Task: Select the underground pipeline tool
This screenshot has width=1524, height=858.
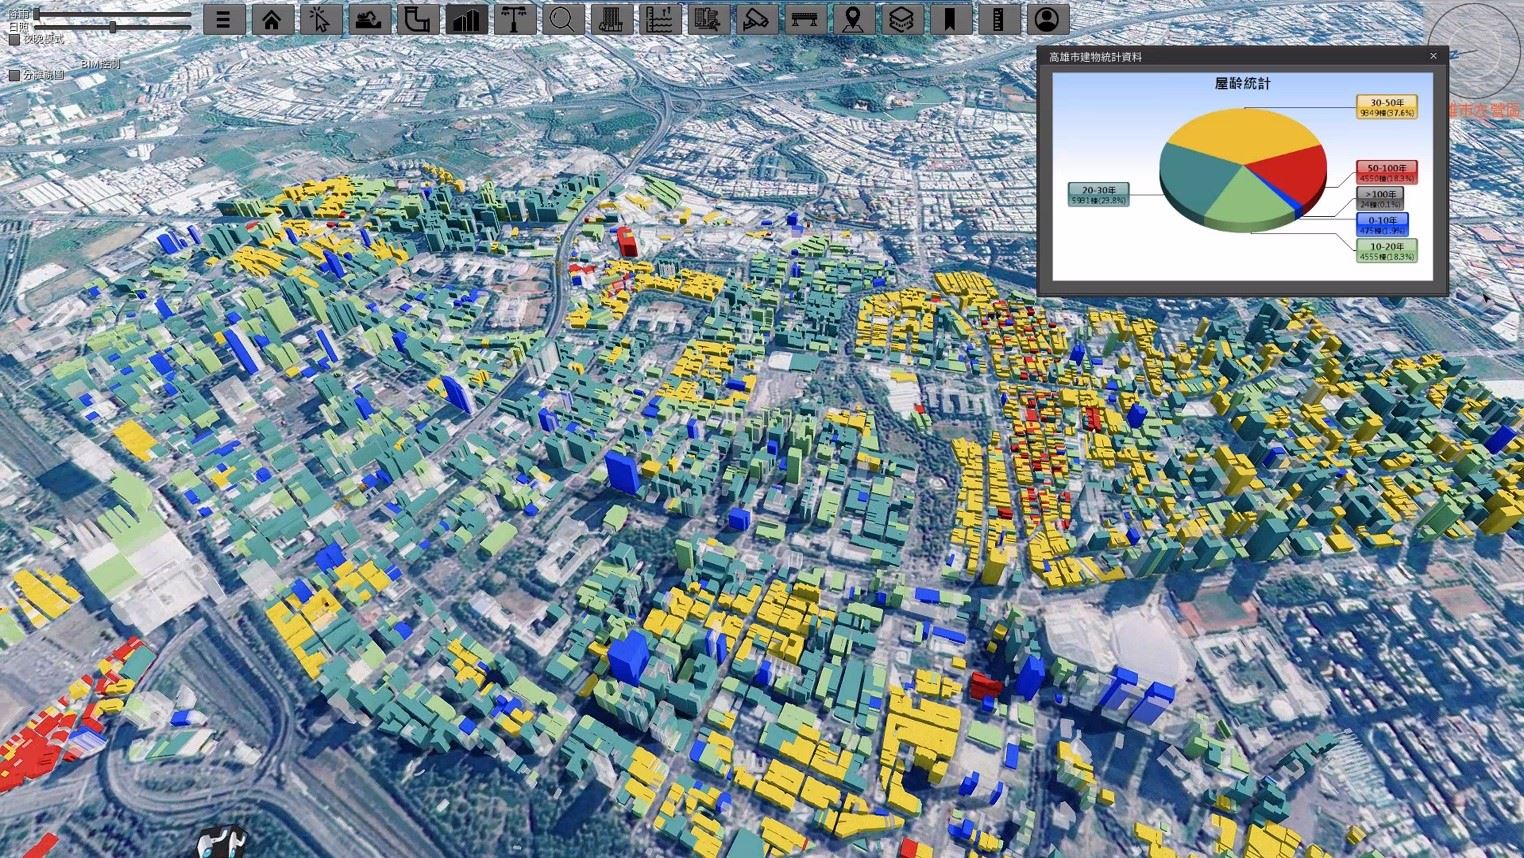Action: coord(417,19)
